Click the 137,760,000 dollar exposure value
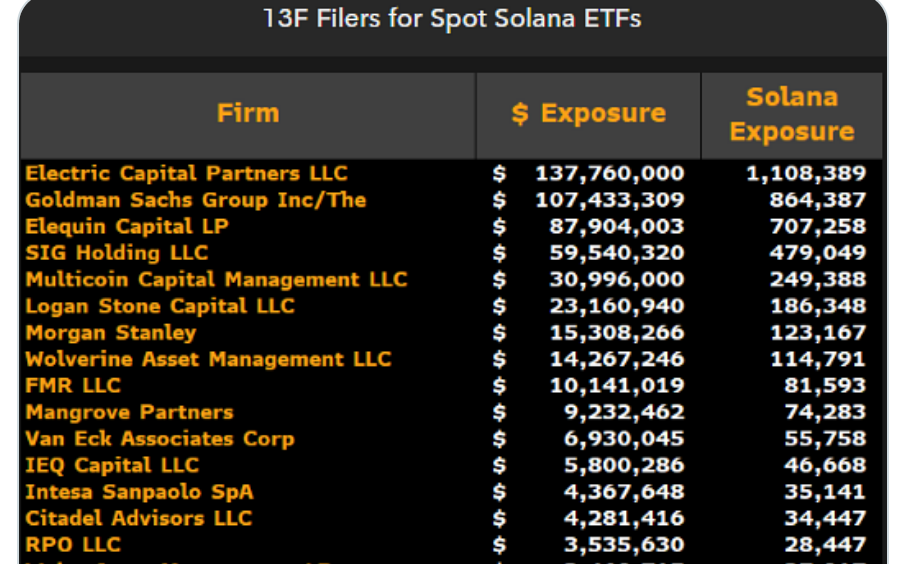Image resolution: width=910 pixels, height=564 pixels. pyautogui.click(x=609, y=173)
